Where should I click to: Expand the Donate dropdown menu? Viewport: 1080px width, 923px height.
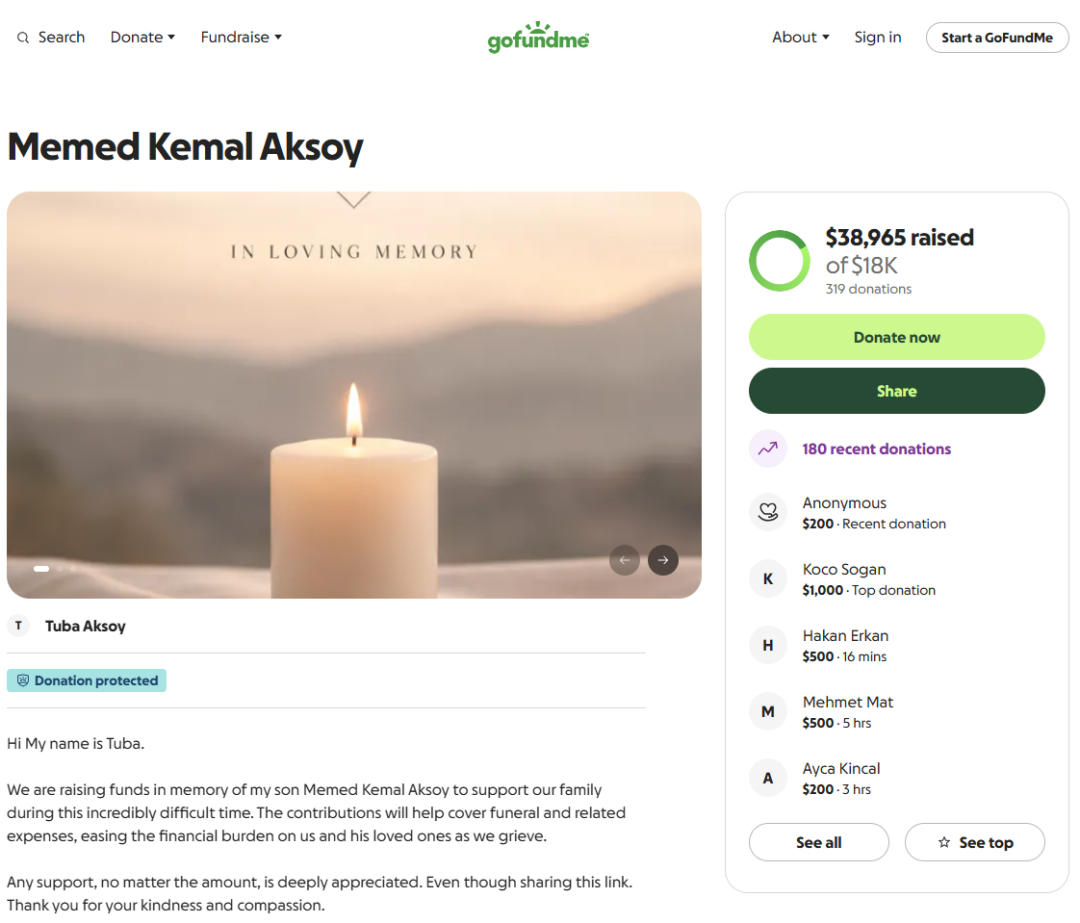(x=143, y=37)
